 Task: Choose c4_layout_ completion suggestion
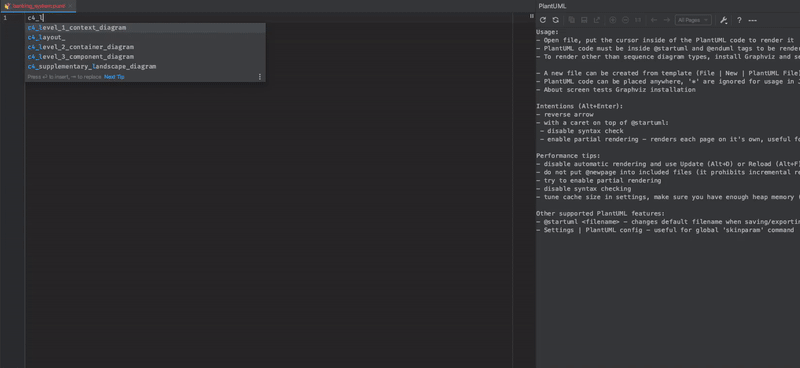click(145, 37)
